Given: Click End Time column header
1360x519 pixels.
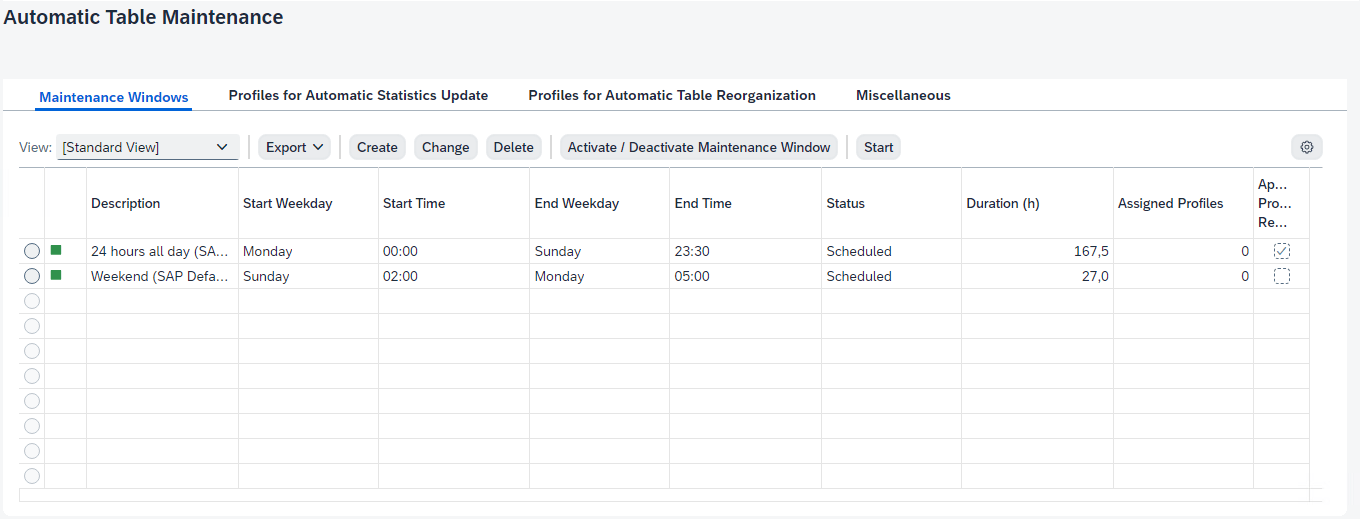Looking at the screenshot, I should point(746,203).
